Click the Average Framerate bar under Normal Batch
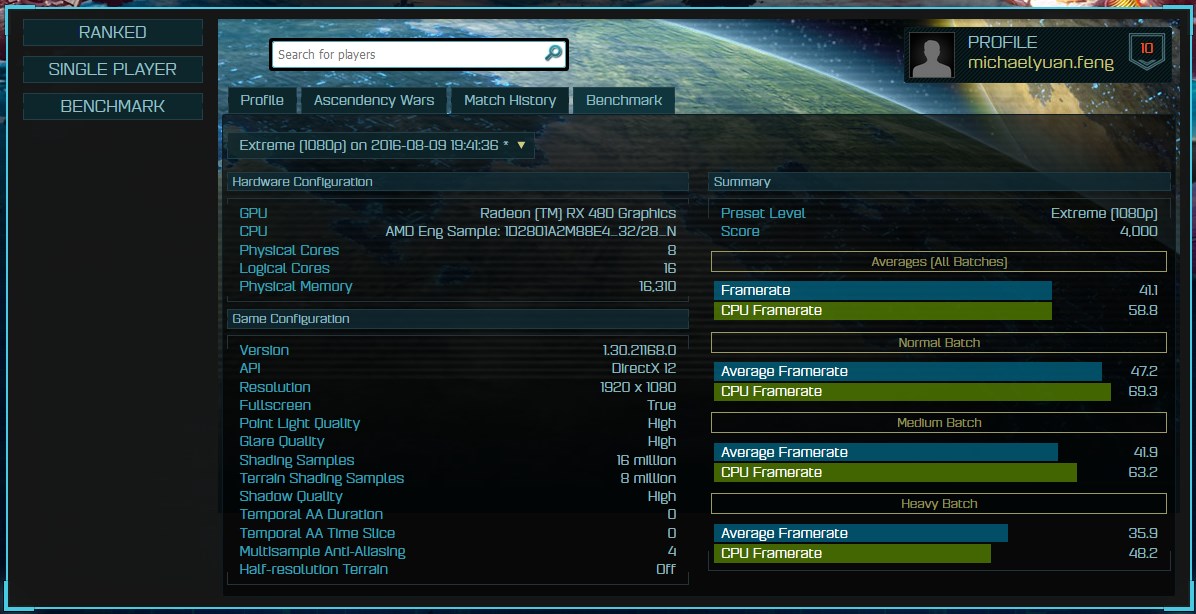 [907, 371]
